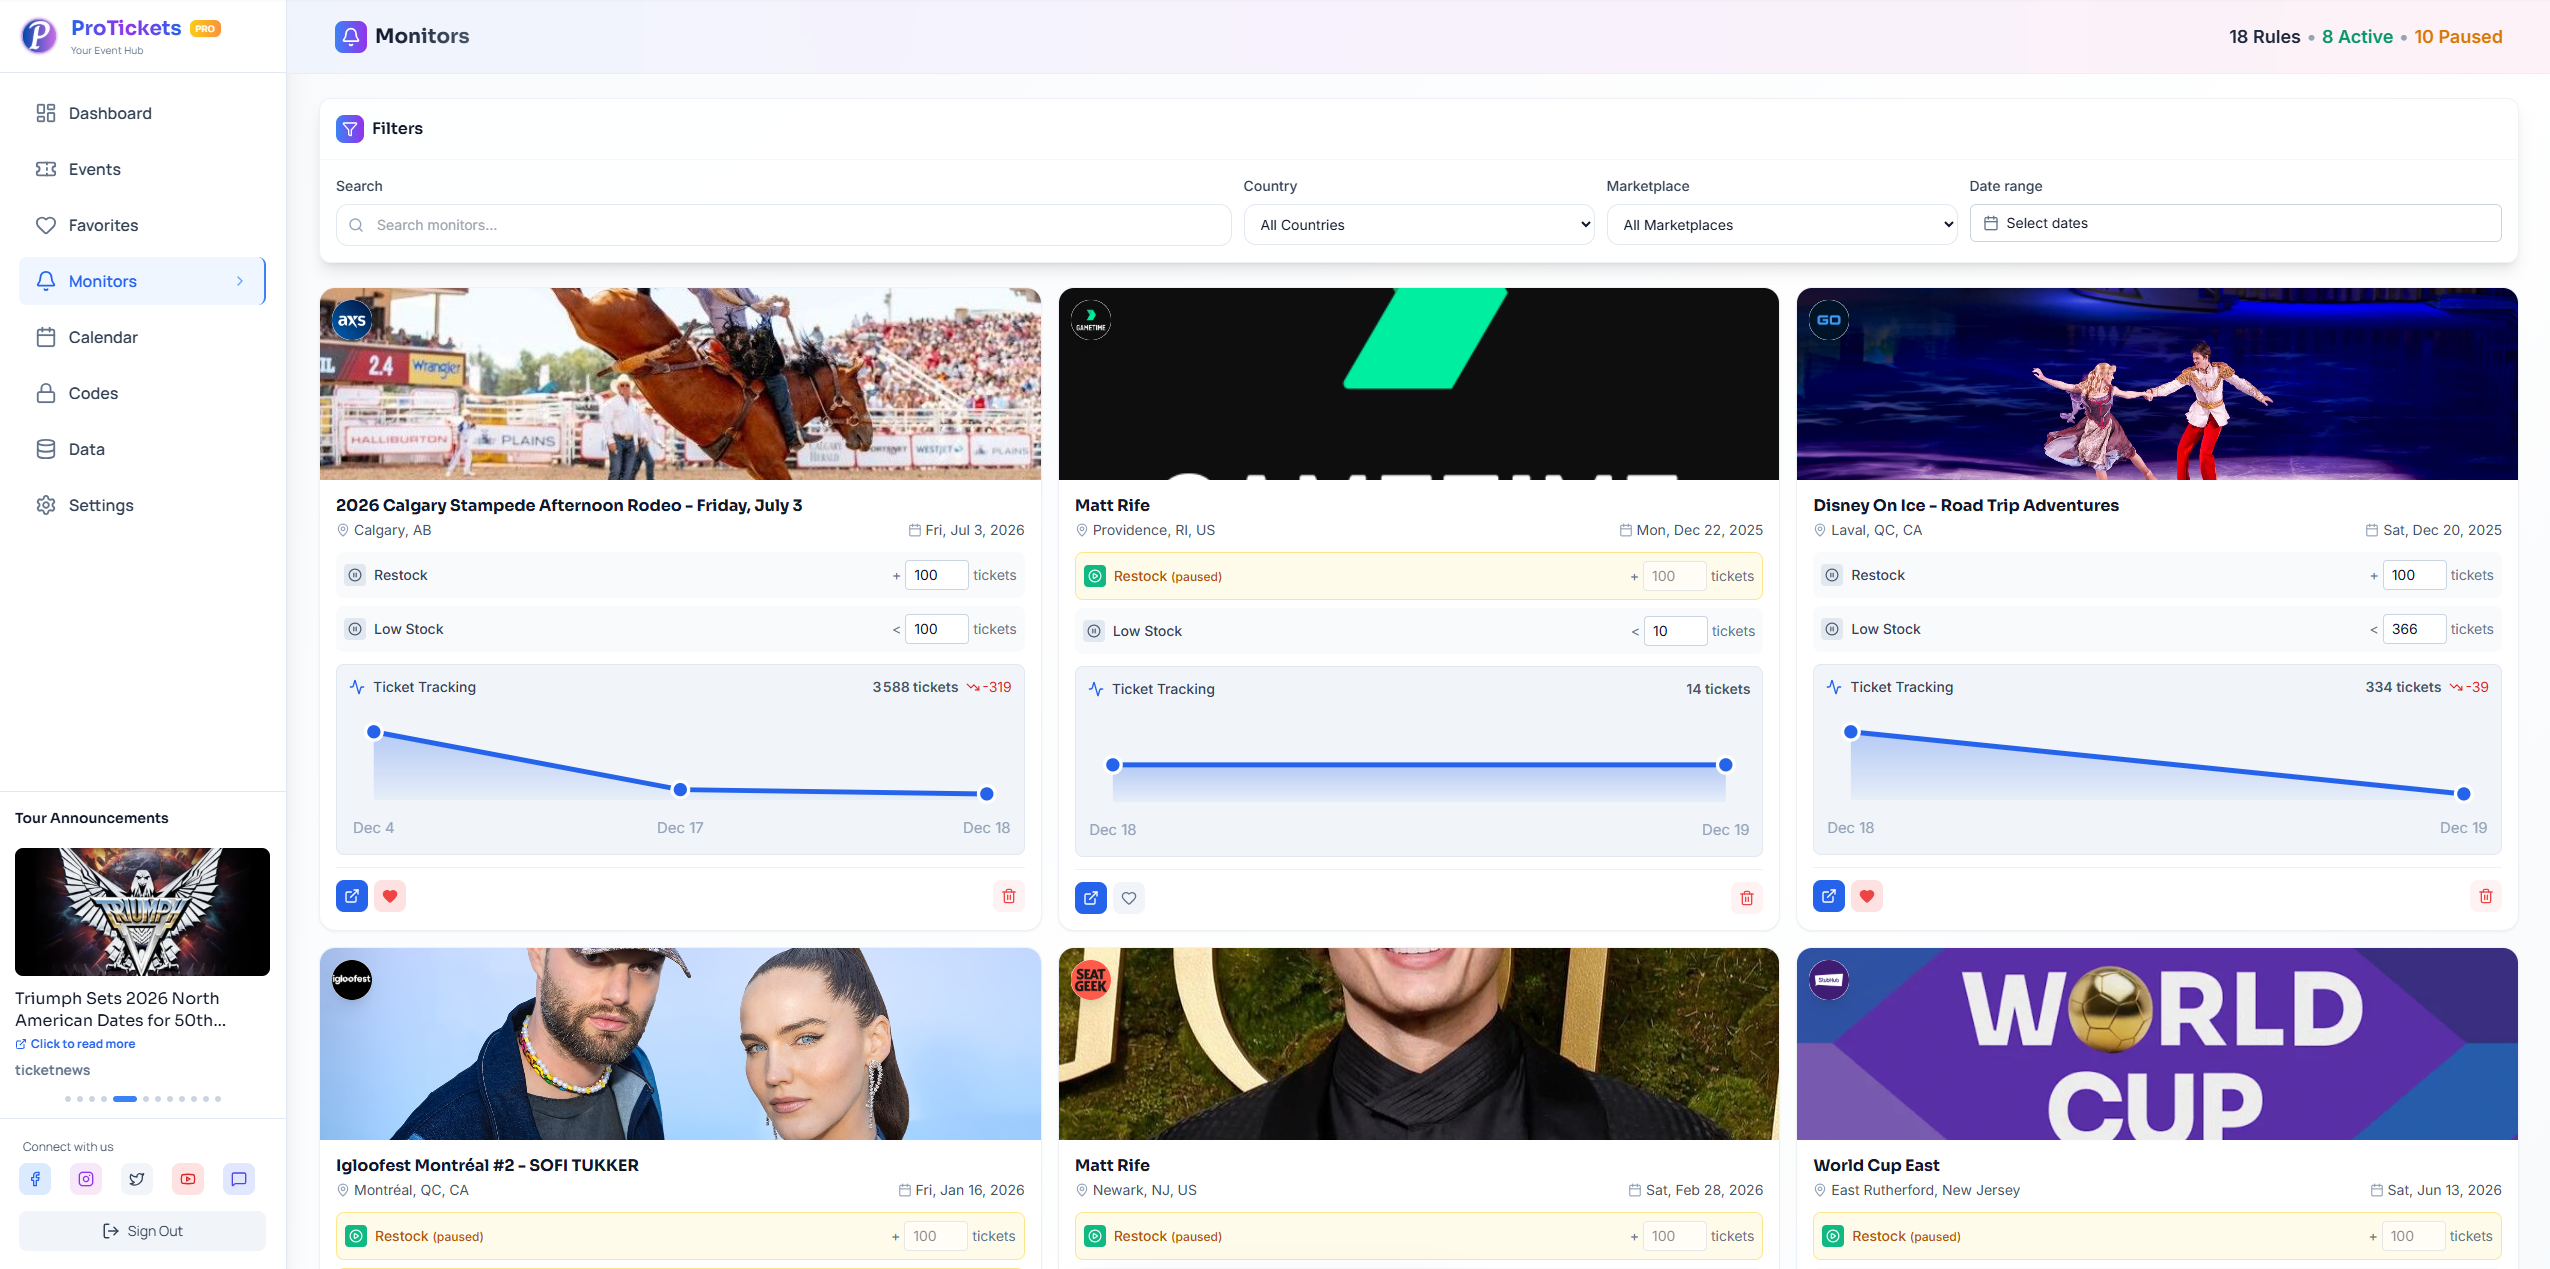Select the Dashboard icon in the sidebar

point(47,113)
